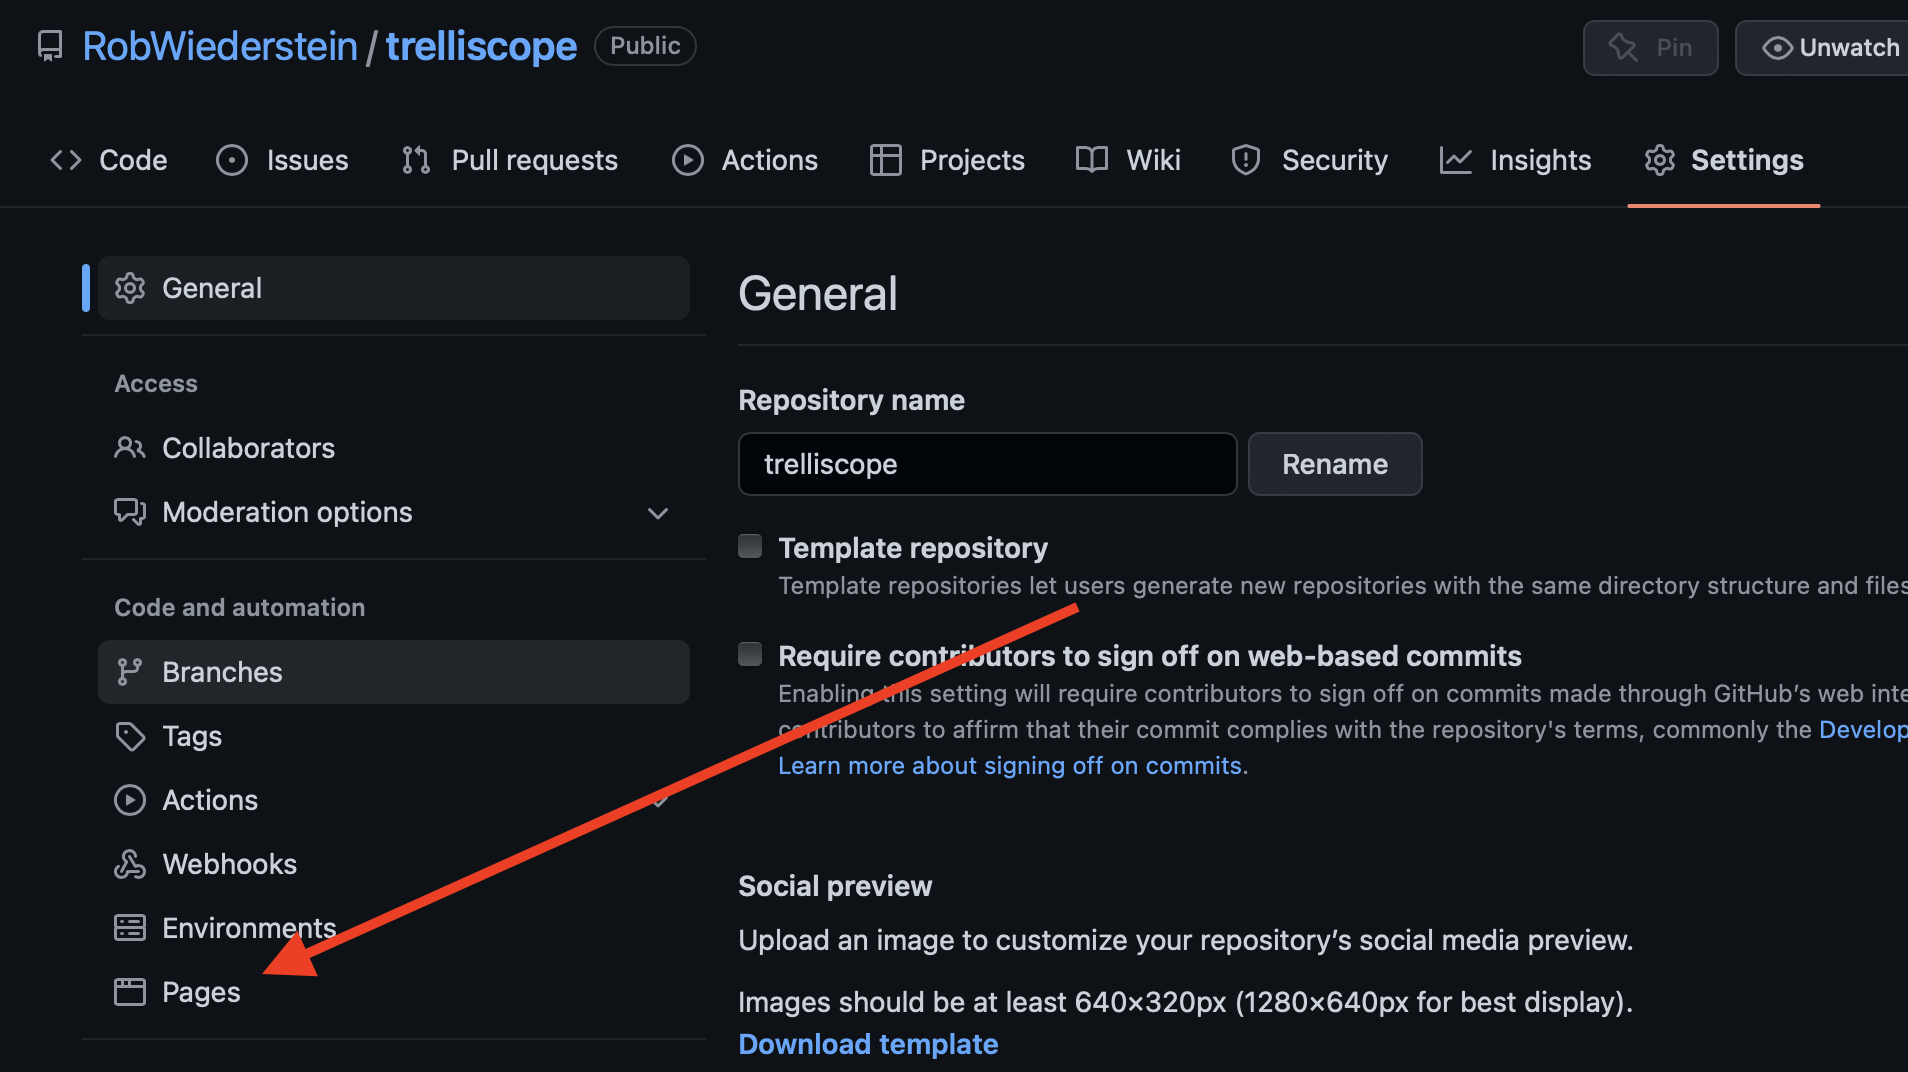Click into the Repository name text field

(988, 464)
